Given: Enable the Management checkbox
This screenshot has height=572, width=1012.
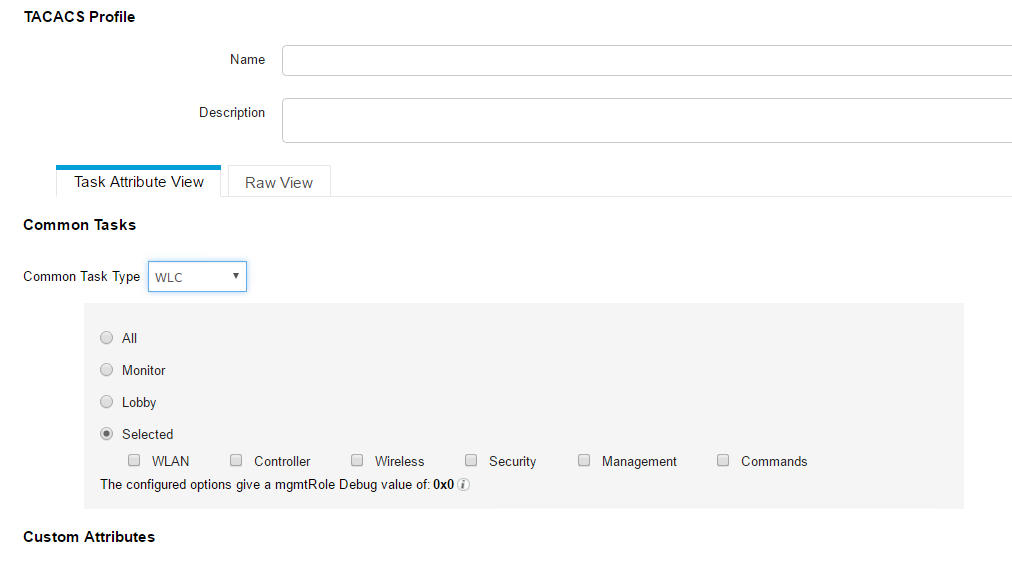Looking at the screenshot, I should tap(584, 460).
